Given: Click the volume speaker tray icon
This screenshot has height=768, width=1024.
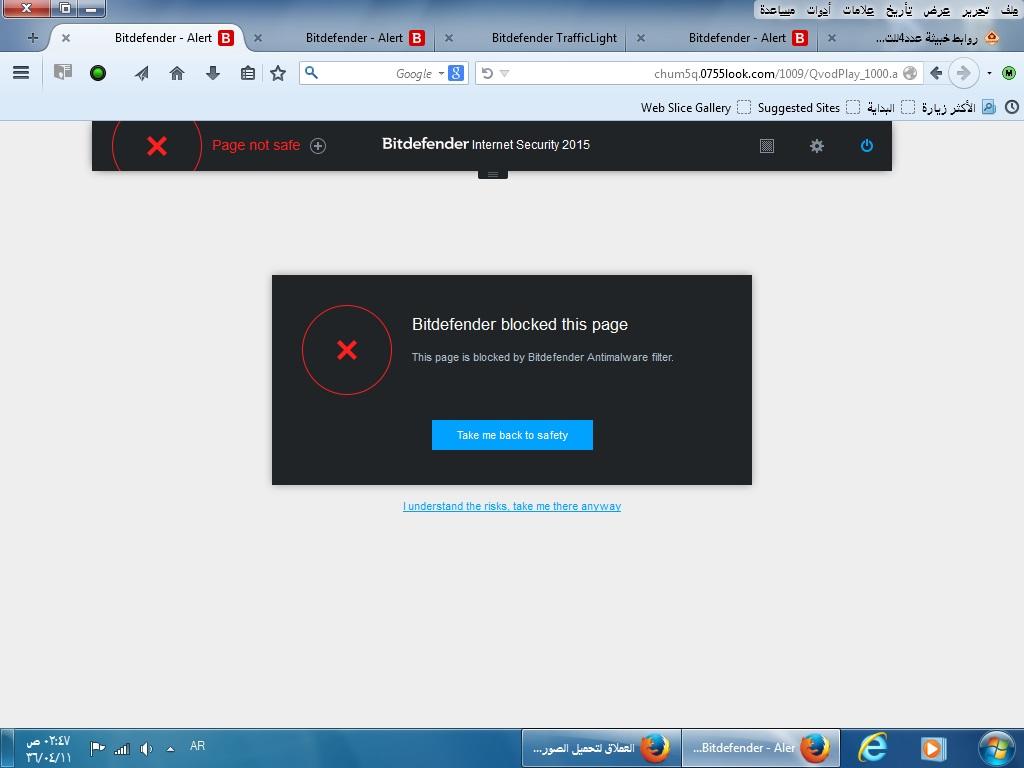Looking at the screenshot, I should pos(146,748).
